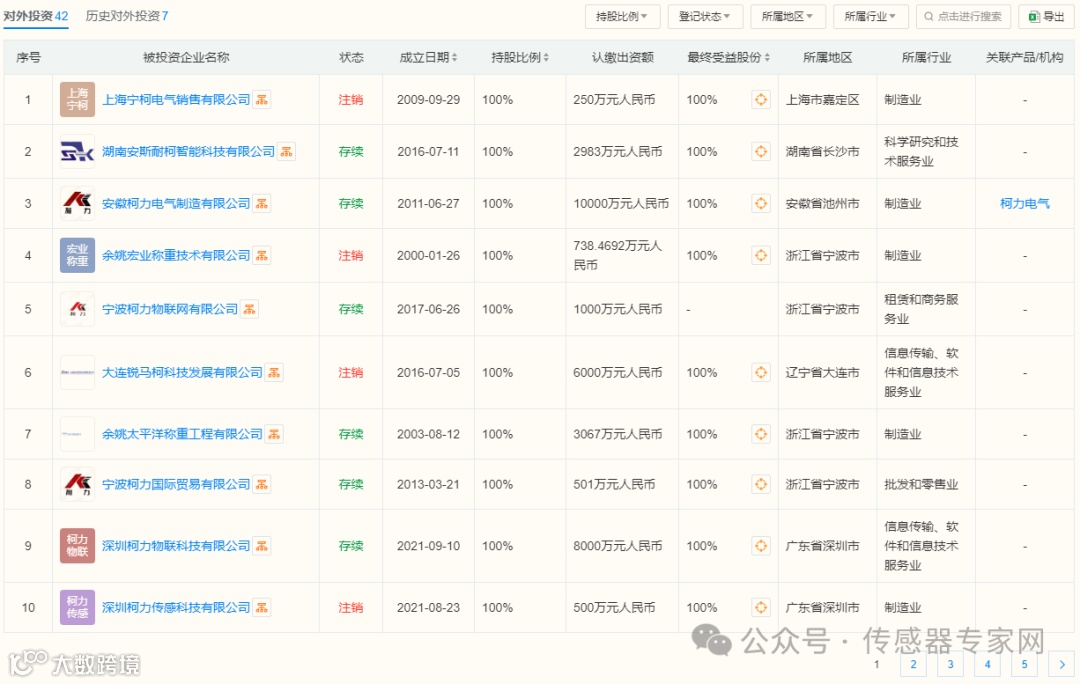Viewport: 1080px width, 684px height.
Task: Open 湖南安斯耐柯智能科技有限公司 link
Action: pyautogui.click(x=188, y=152)
